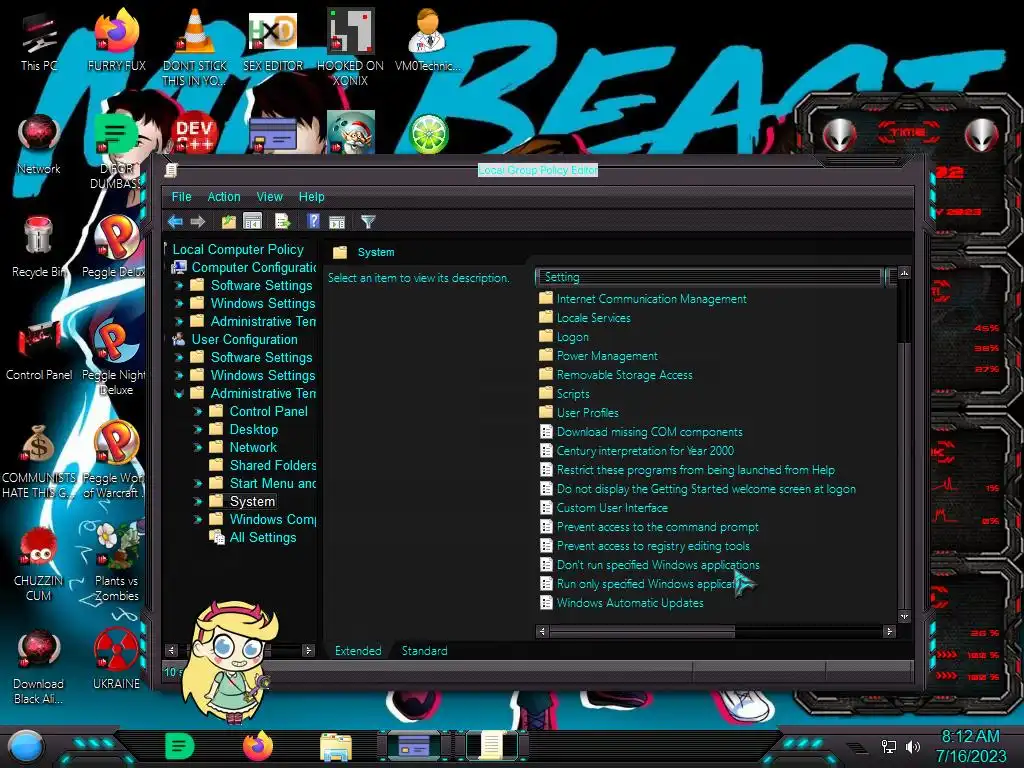Screen dimensions: 1024x768
Task: Click the Help question mark toolbar icon
Action: pyautogui.click(x=313, y=221)
